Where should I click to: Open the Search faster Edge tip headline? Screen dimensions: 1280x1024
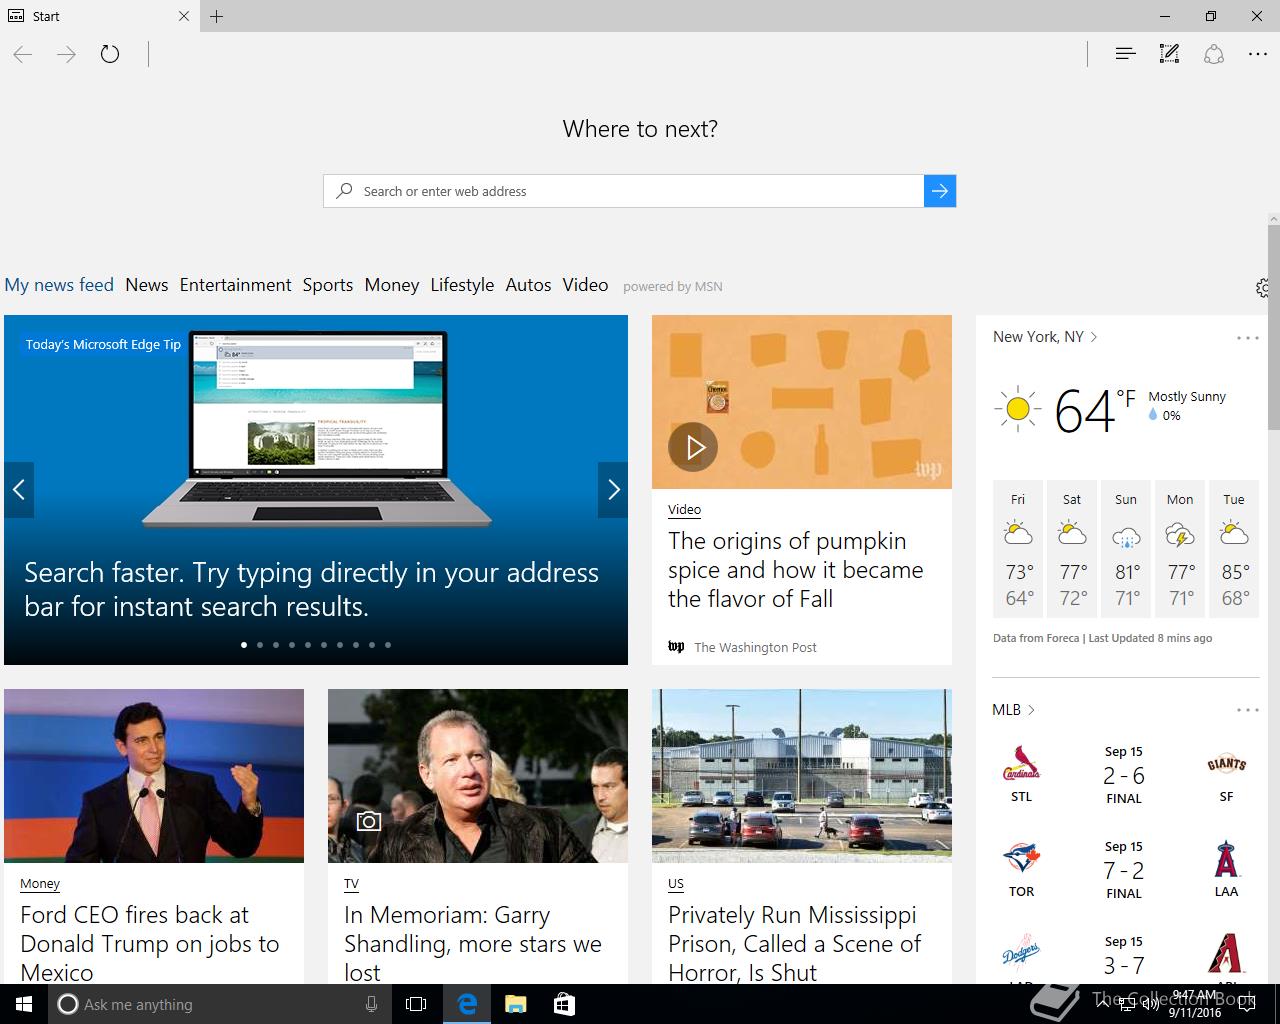(311, 589)
